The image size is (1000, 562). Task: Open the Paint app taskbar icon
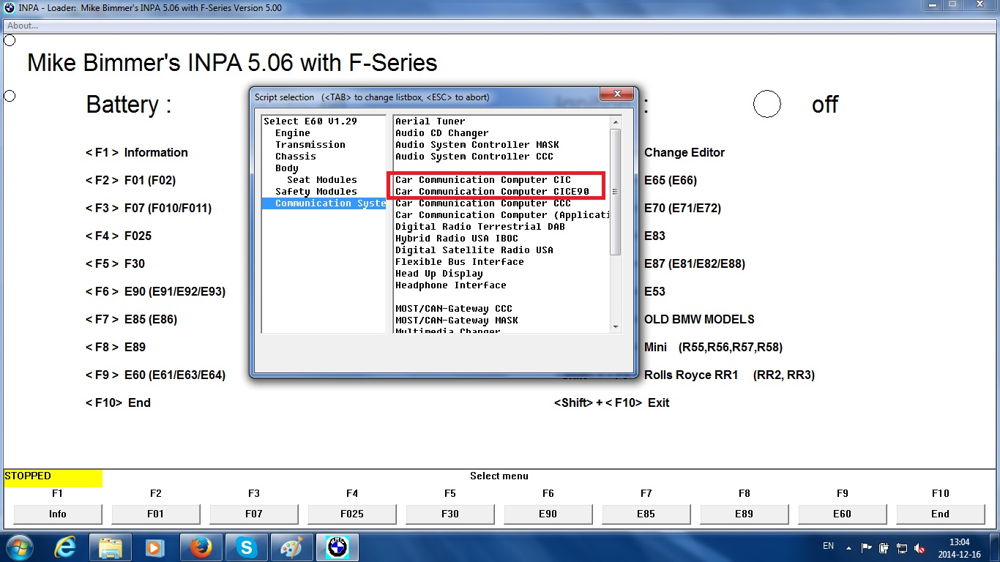[x=291, y=547]
